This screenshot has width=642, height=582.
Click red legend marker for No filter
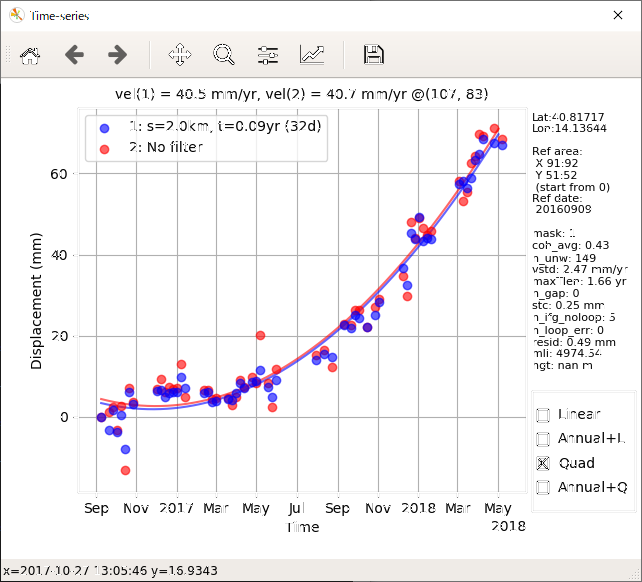click(104, 147)
